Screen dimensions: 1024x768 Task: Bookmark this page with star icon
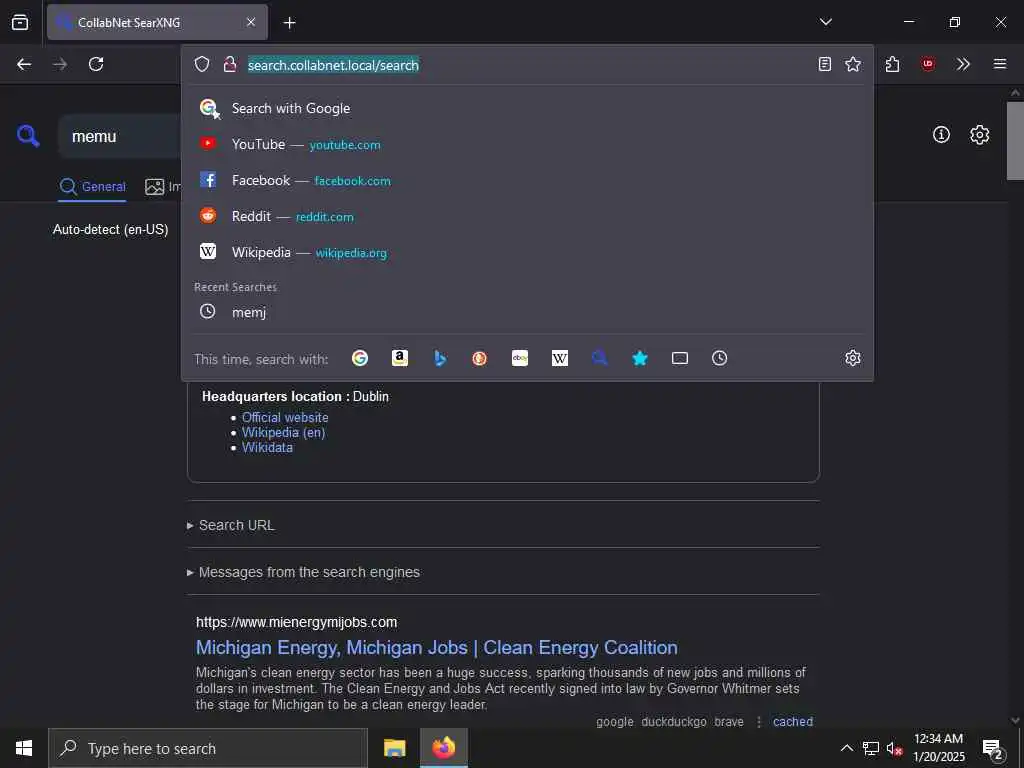coord(853,64)
